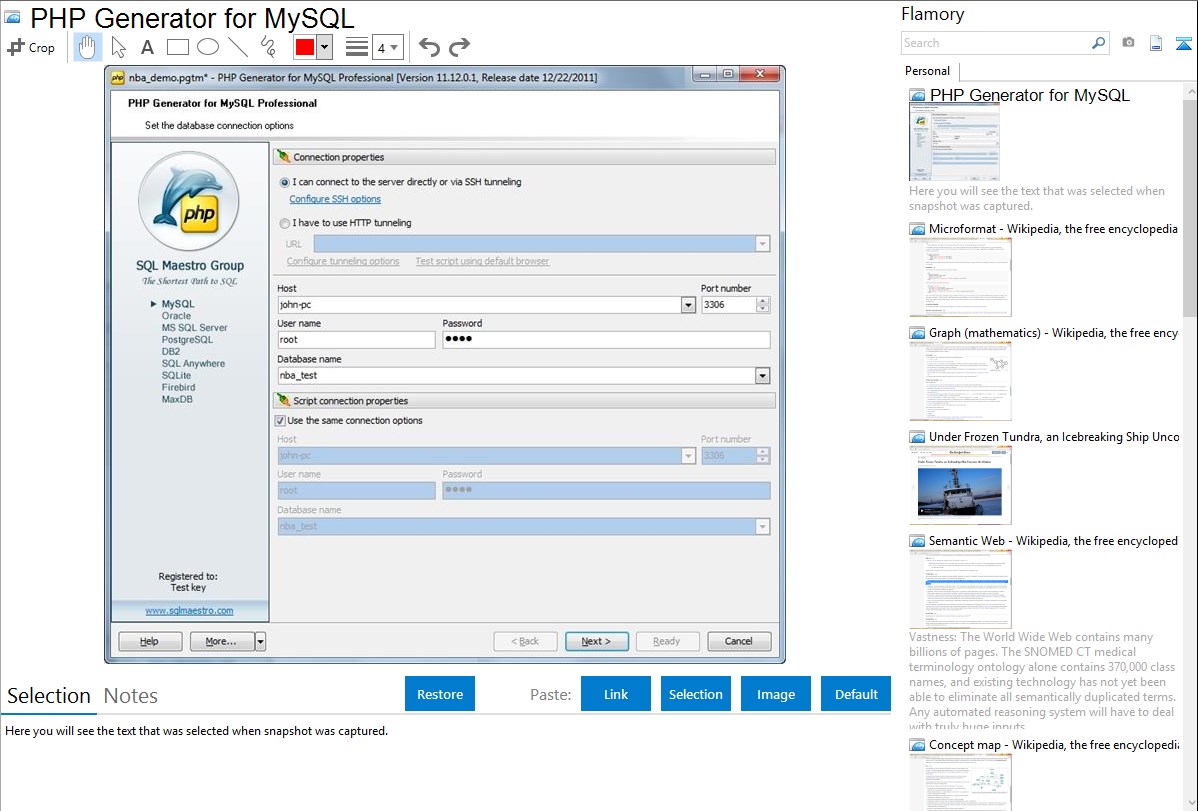Viewport: 1198px width, 811px height.
Task: Expand the Database name nba_test dropdown
Action: [763, 376]
